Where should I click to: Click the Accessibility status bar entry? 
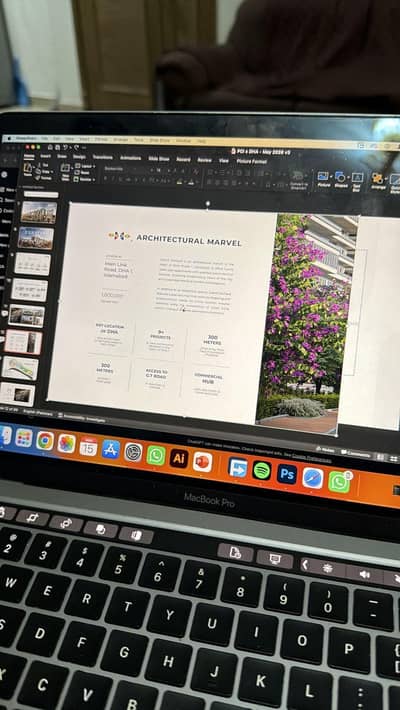(82, 418)
